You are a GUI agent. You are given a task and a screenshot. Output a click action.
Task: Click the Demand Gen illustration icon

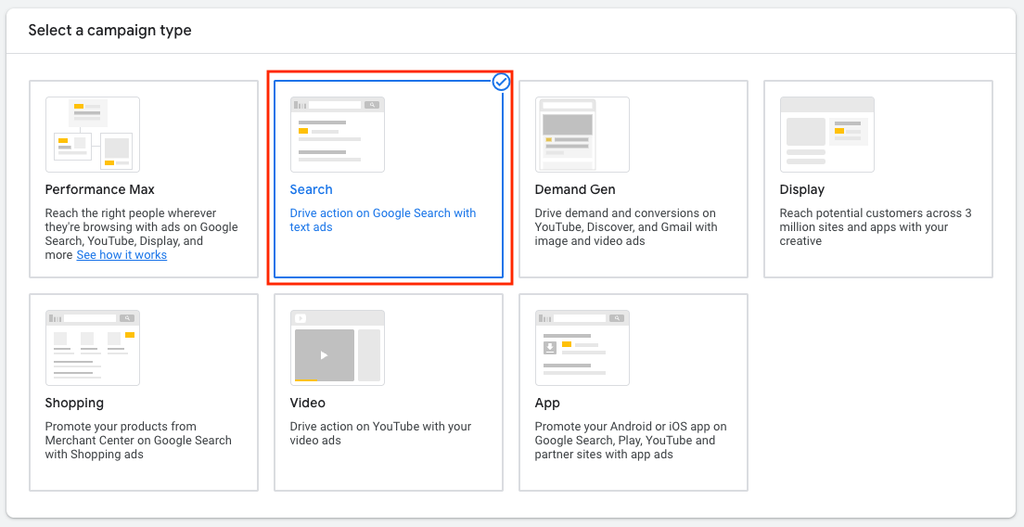(582, 135)
